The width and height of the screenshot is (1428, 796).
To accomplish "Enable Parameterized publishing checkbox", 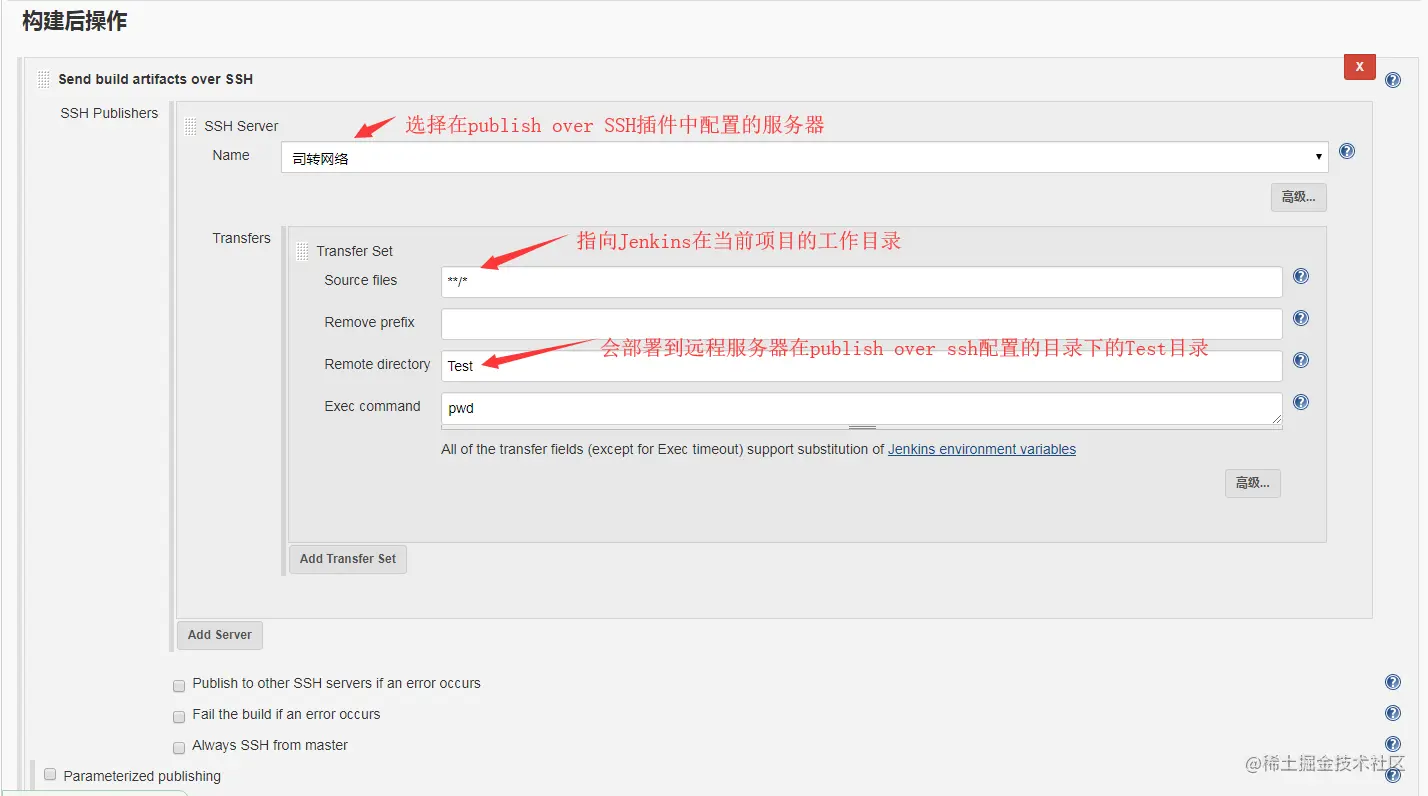I will (x=50, y=775).
